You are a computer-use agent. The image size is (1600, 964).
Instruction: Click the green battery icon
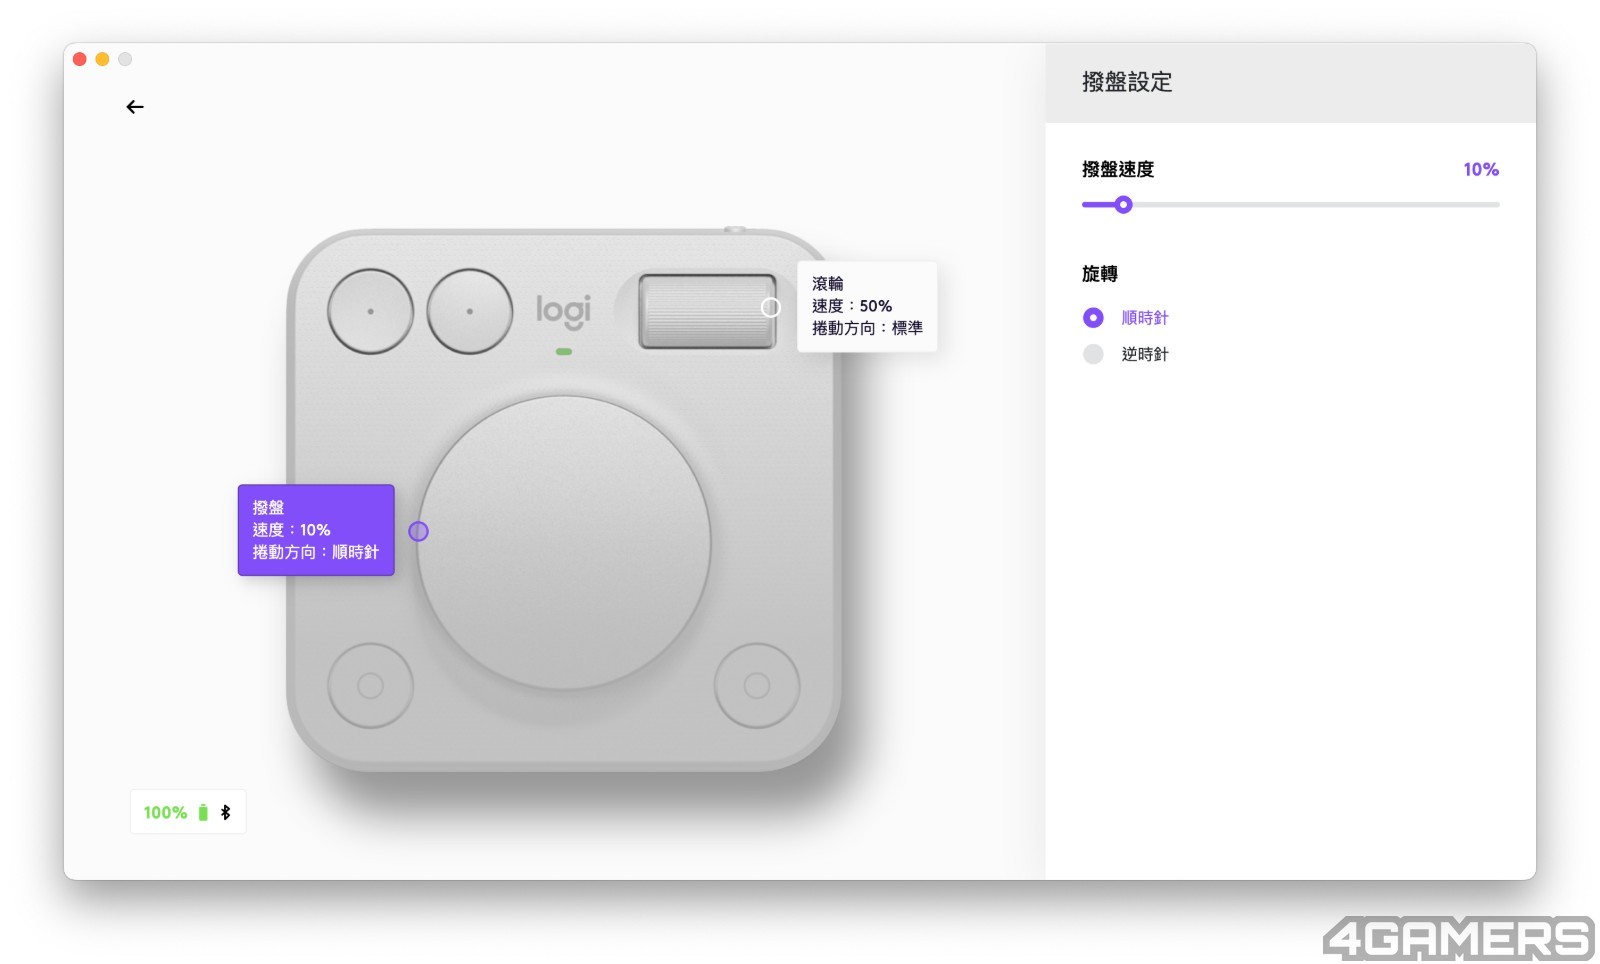pyautogui.click(x=203, y=812)
